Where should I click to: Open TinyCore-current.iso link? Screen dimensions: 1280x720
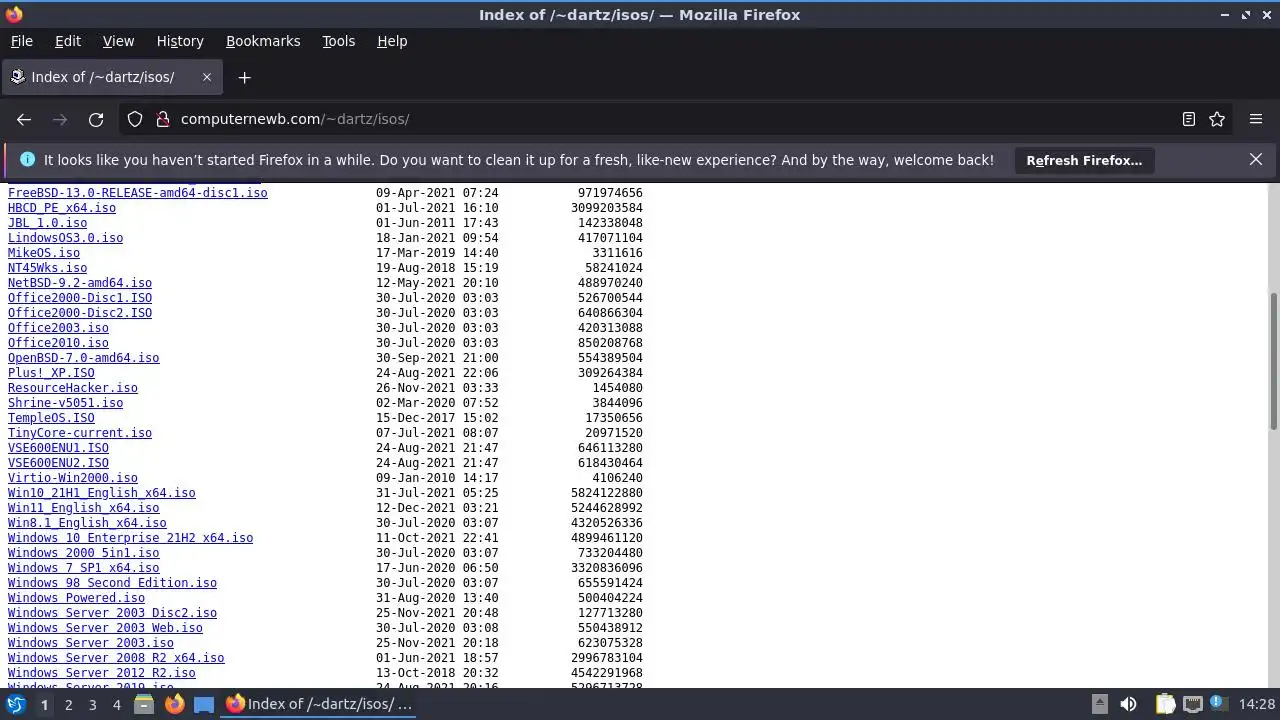[80, 433]
